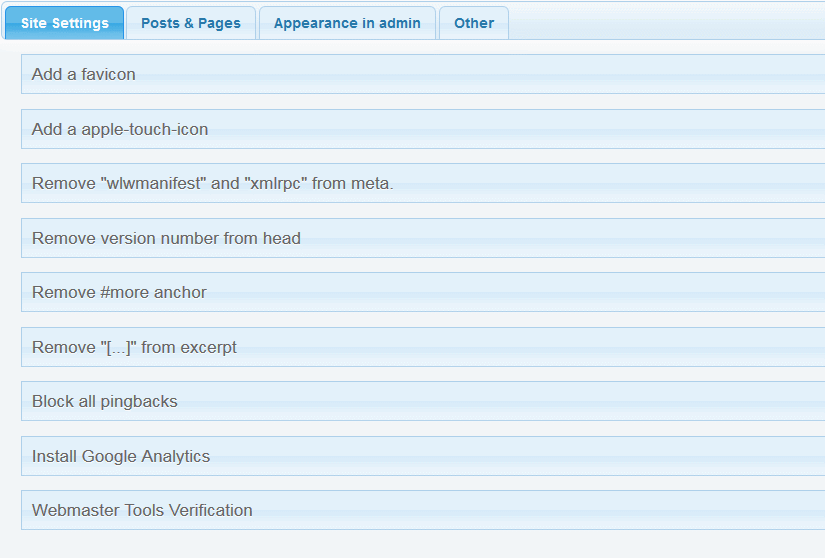Expand the Block all pingbacks section

click(x=423, y=401)
